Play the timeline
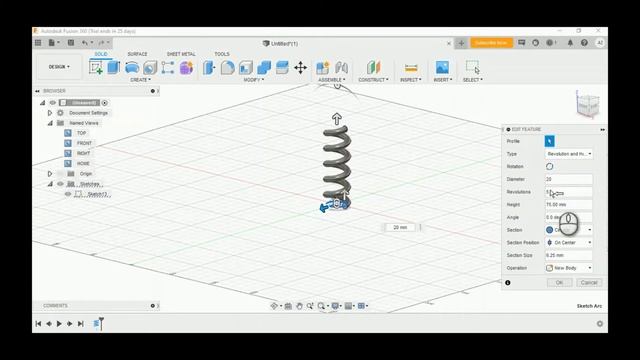 tap(59, 324)
